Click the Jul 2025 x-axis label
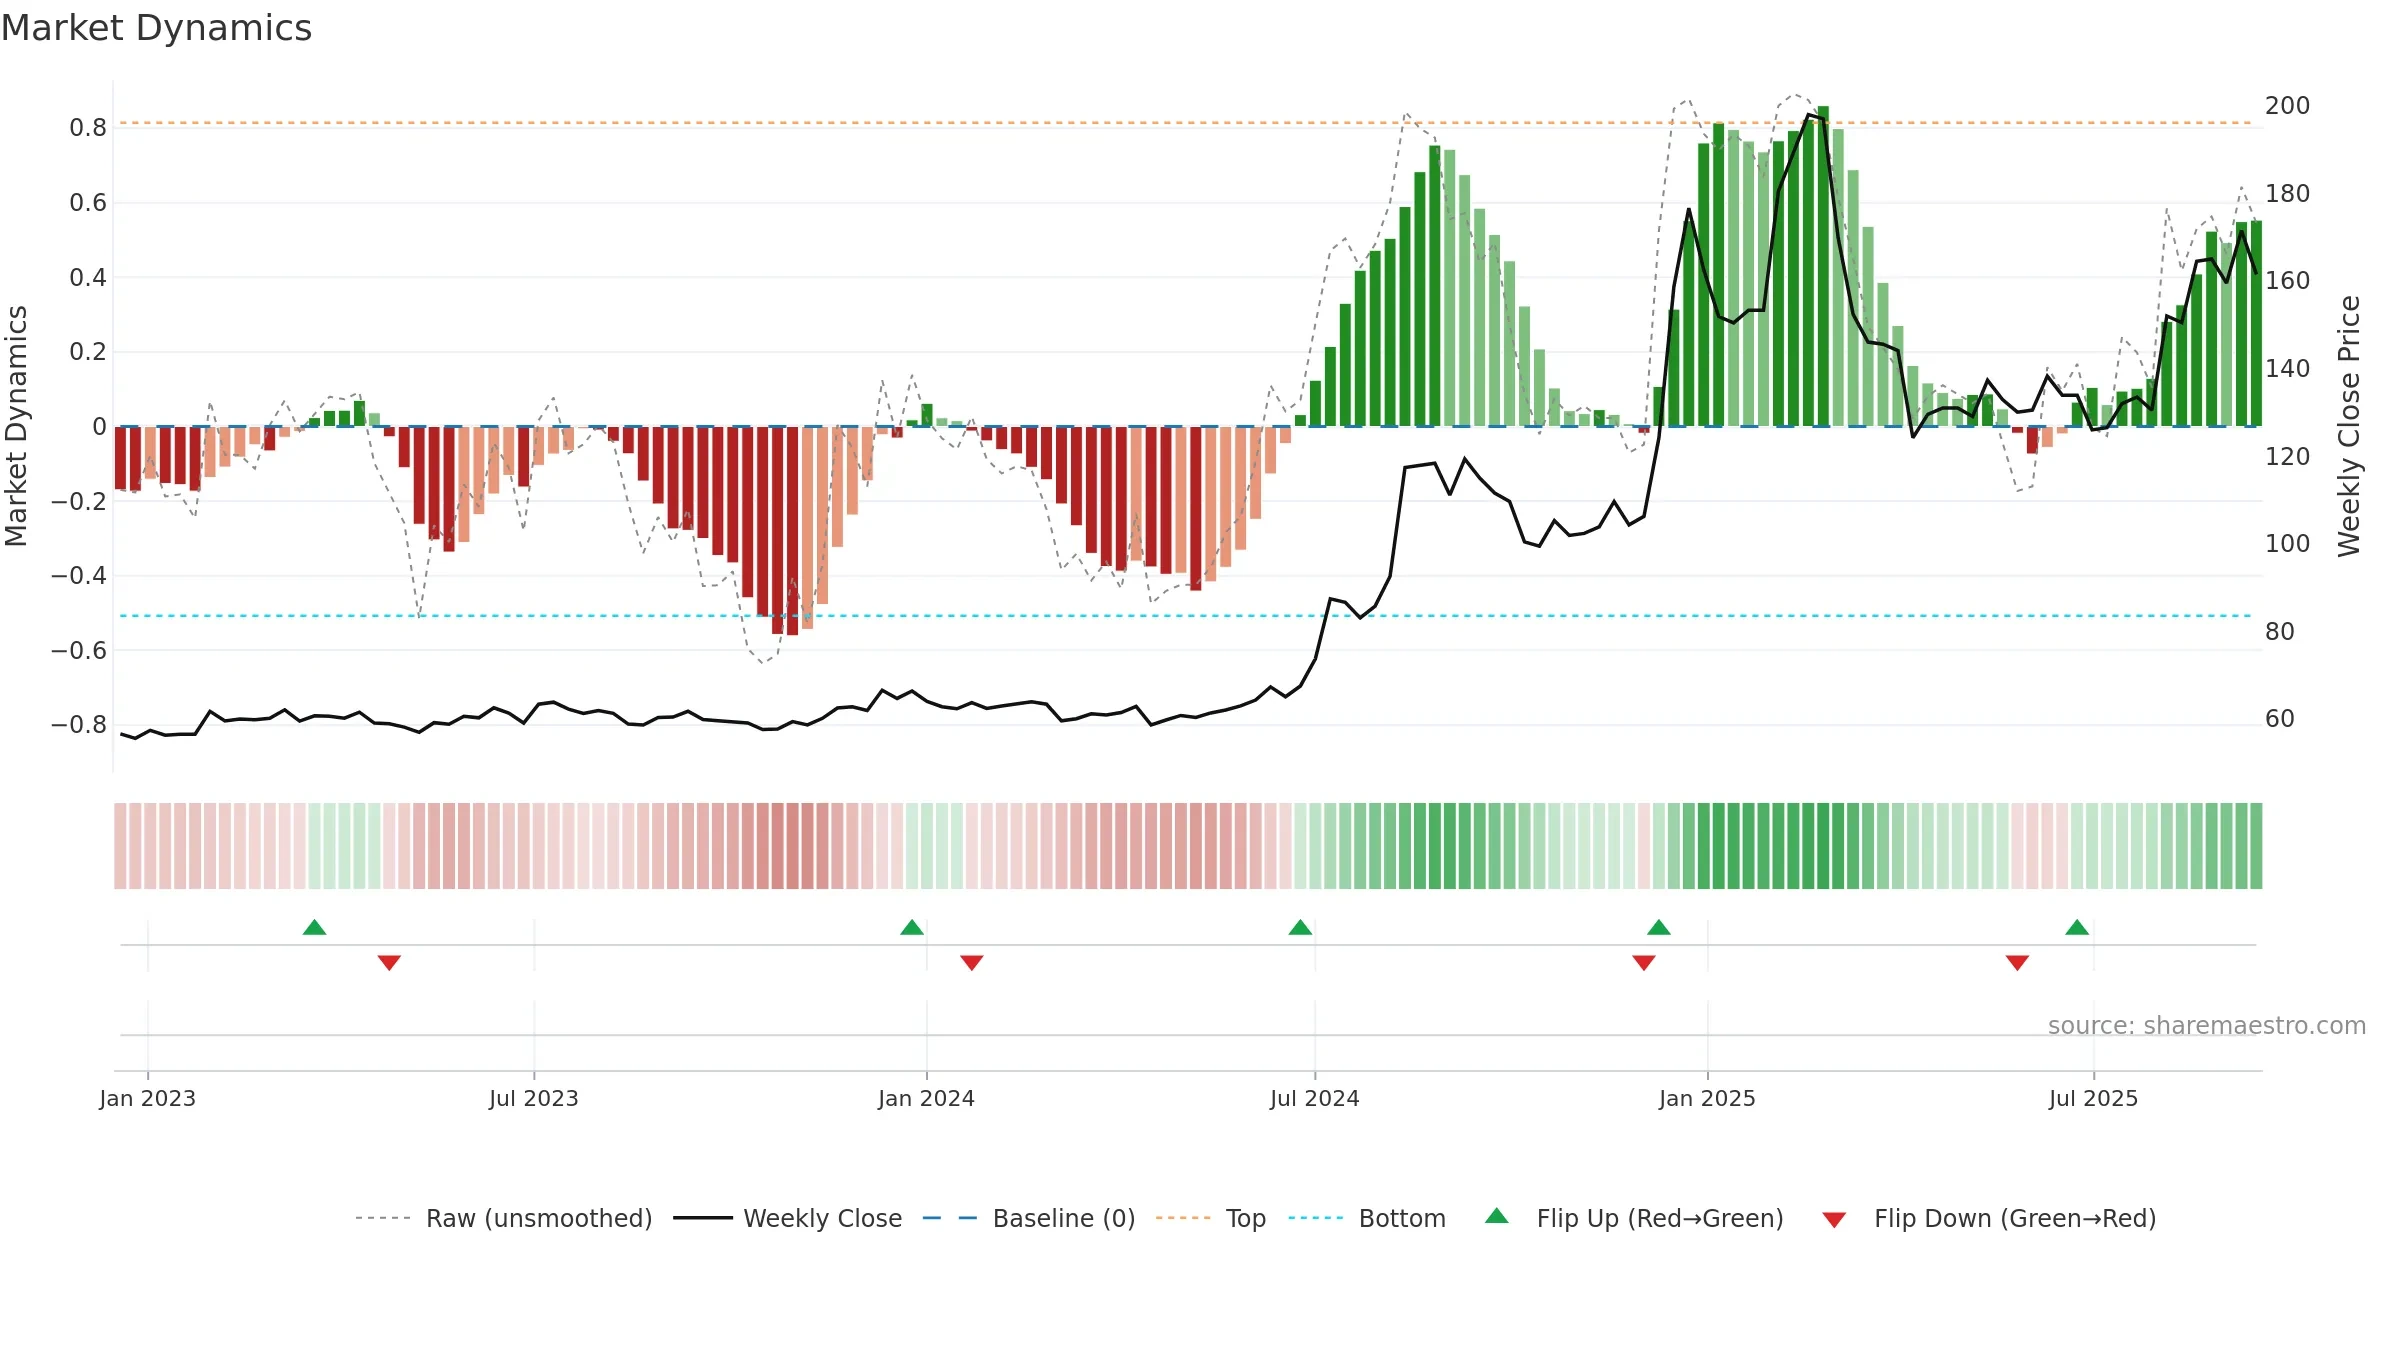This screenshot has width=2400, height=1350. tap(2094, 1098)
